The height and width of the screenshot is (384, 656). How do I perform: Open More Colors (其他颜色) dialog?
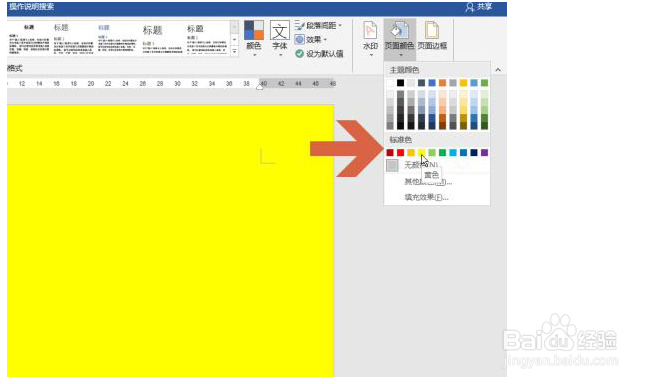[x=437, y=182]
